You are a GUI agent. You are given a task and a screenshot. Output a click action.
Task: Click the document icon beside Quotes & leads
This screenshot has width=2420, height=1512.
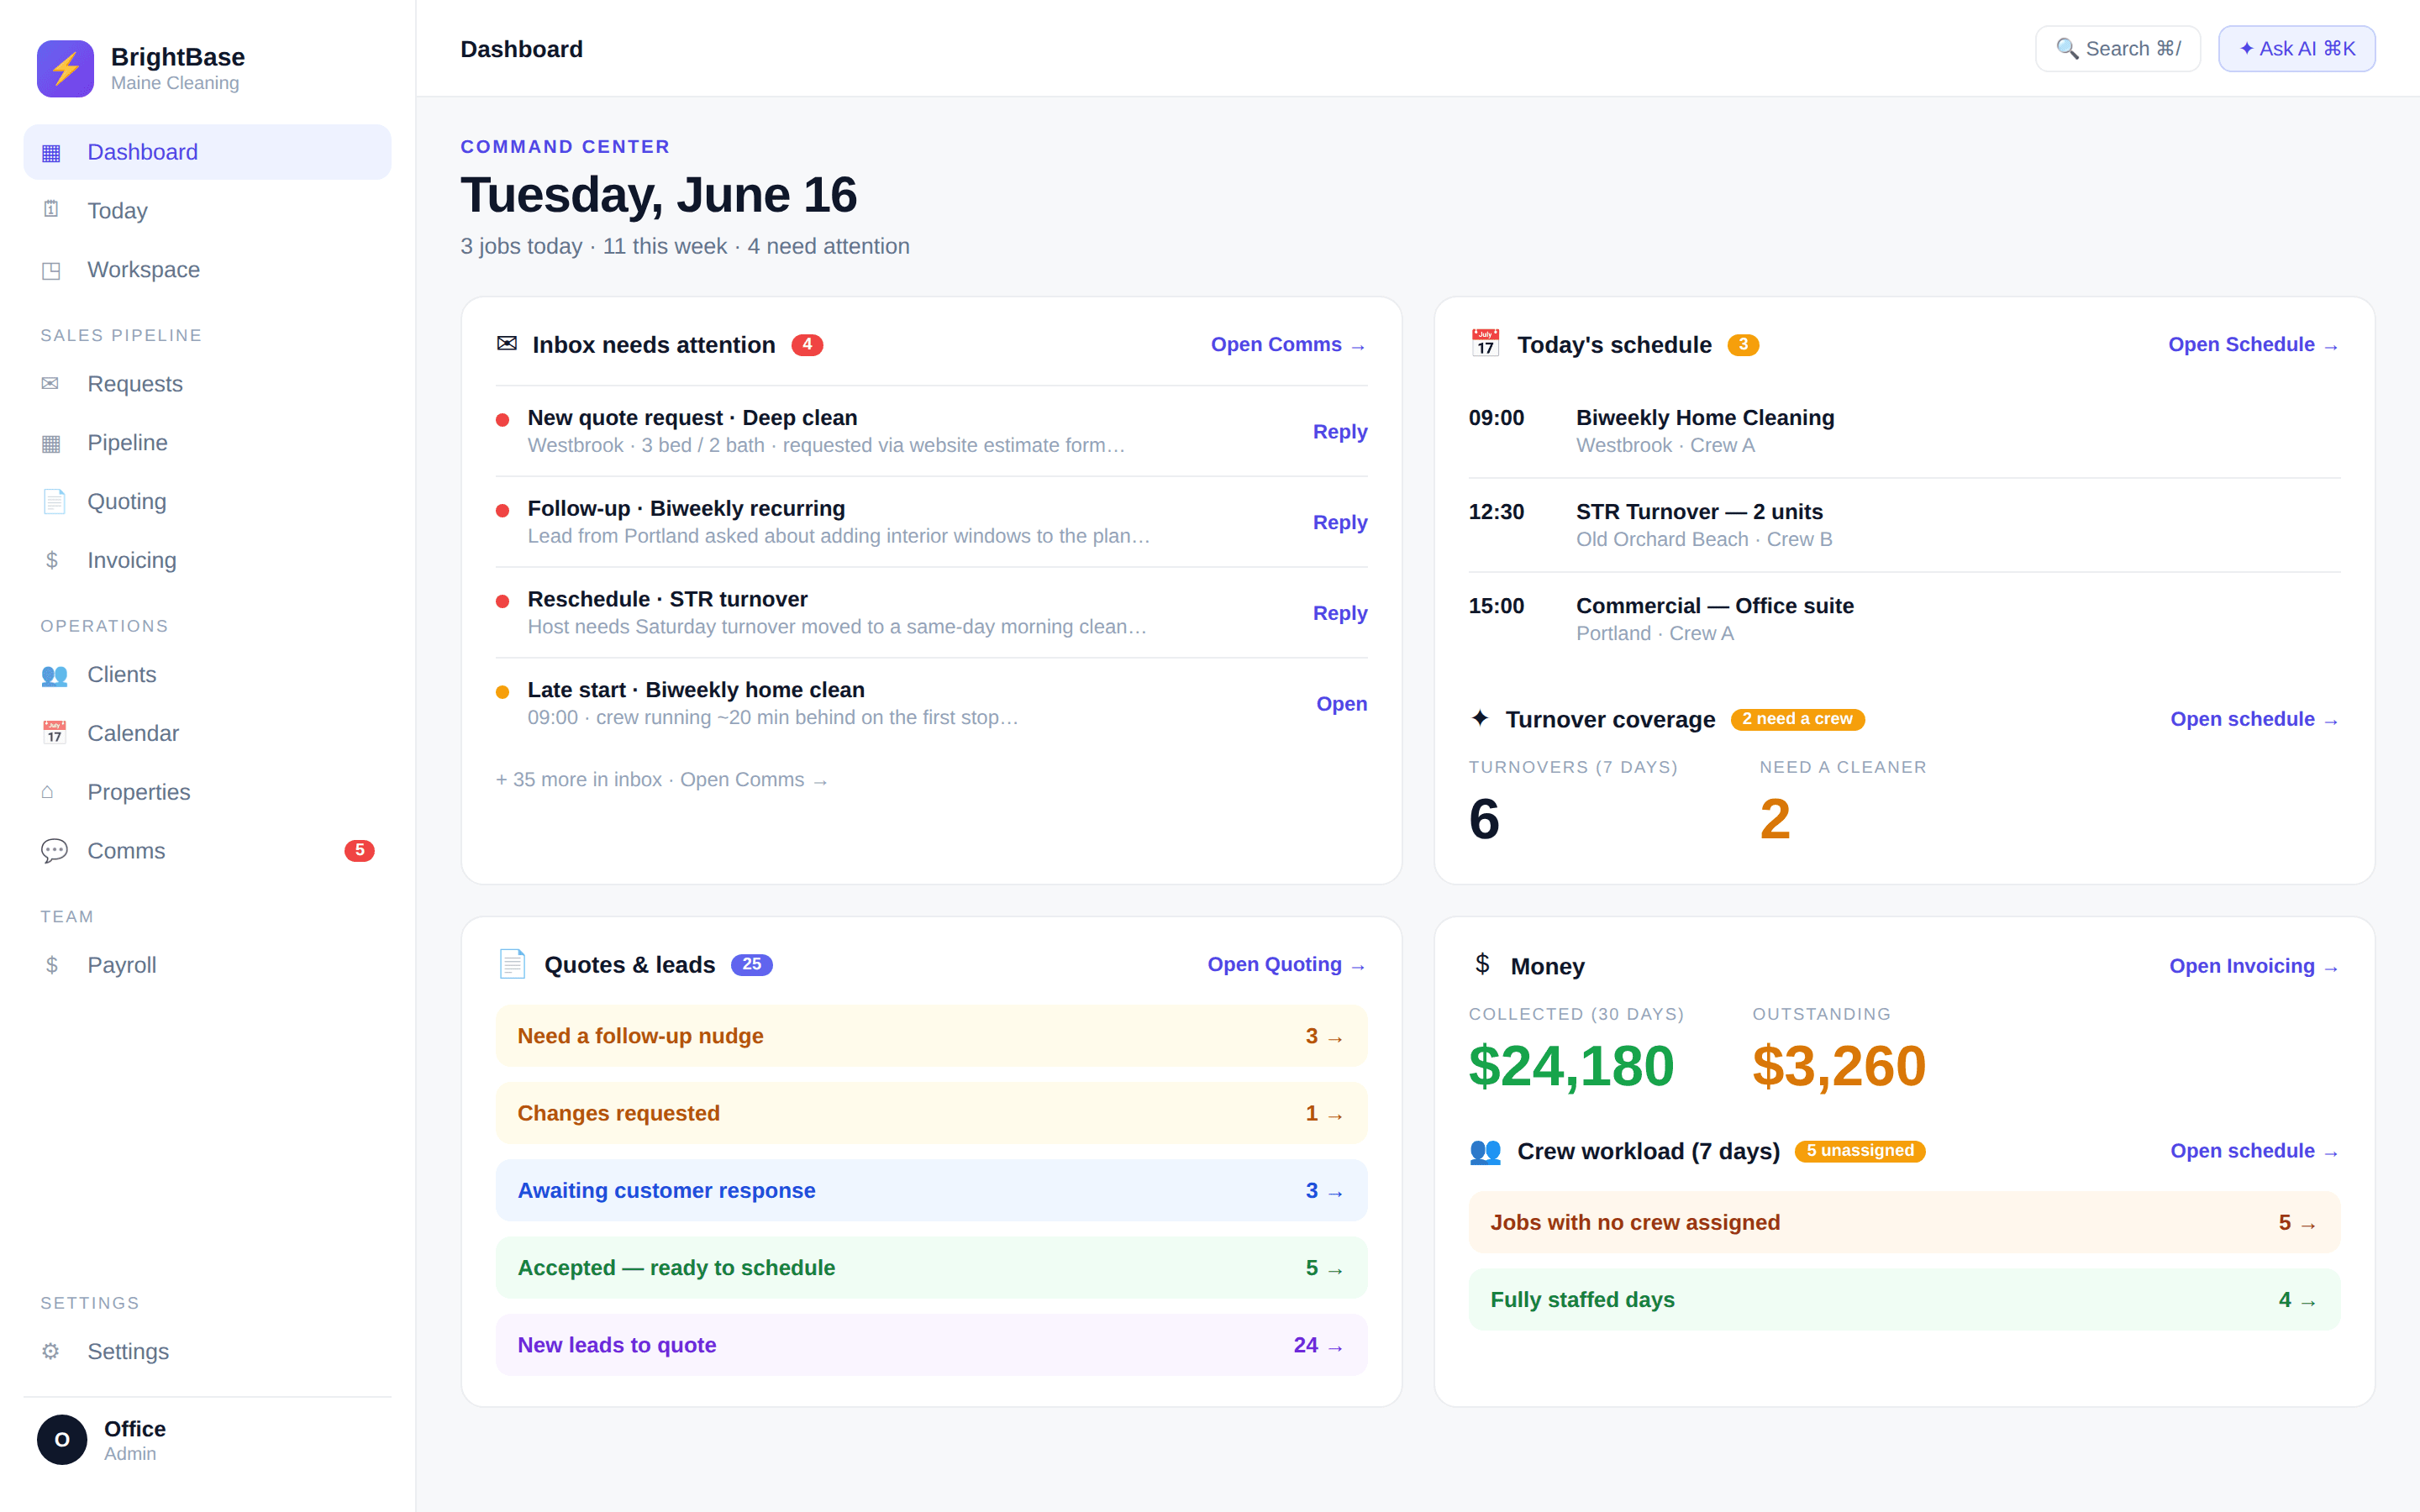pyautogui.click(x=512, y=964)
